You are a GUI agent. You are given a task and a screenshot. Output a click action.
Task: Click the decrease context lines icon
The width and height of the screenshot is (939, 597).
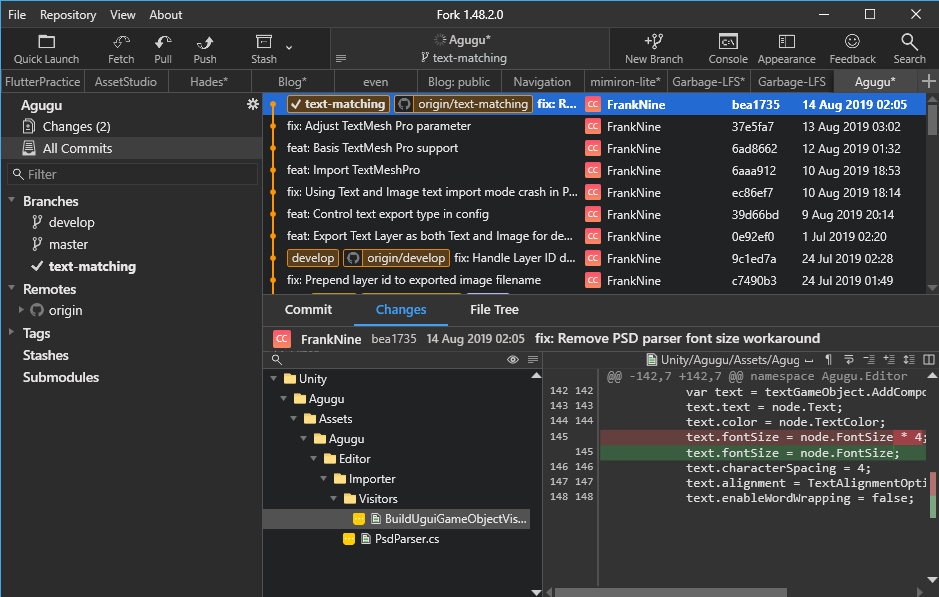pos(869,359)
